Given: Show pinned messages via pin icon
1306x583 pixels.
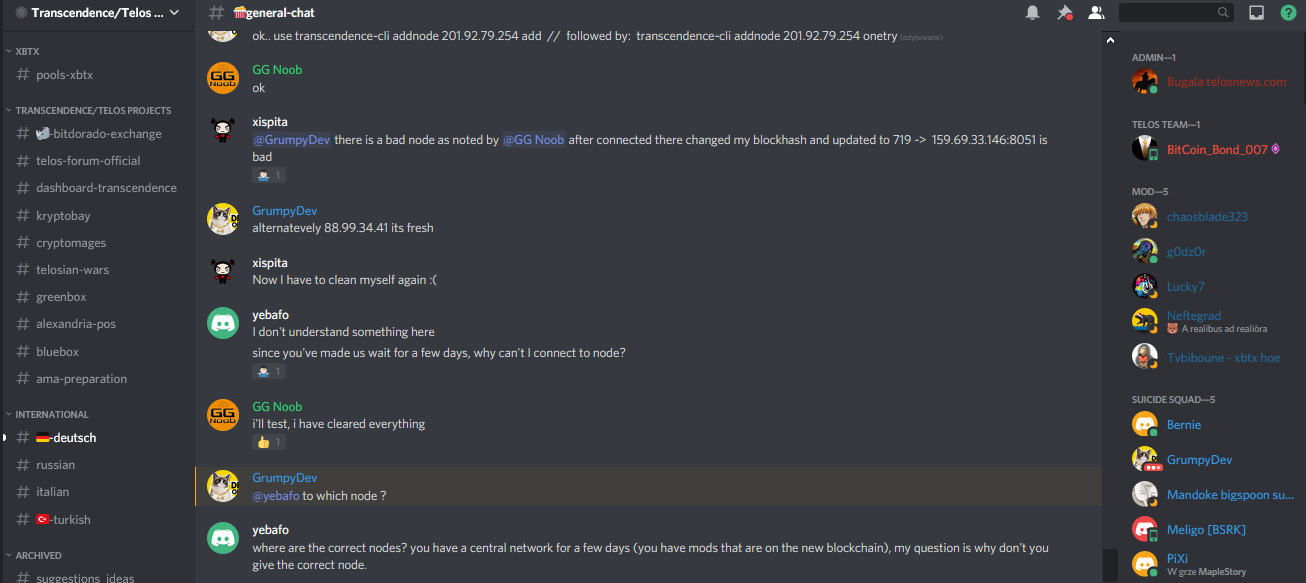Looking at the screenshot, I should tap(1065, 13).
